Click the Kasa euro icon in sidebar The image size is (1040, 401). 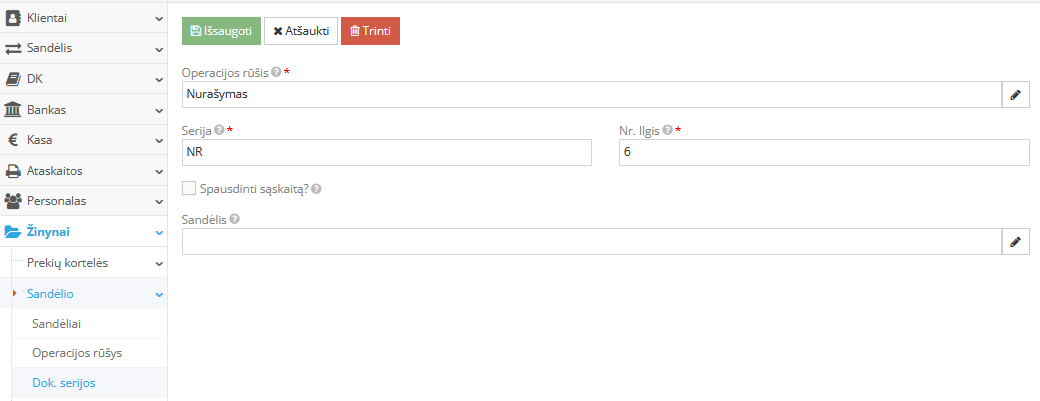(x=13, y=140)
